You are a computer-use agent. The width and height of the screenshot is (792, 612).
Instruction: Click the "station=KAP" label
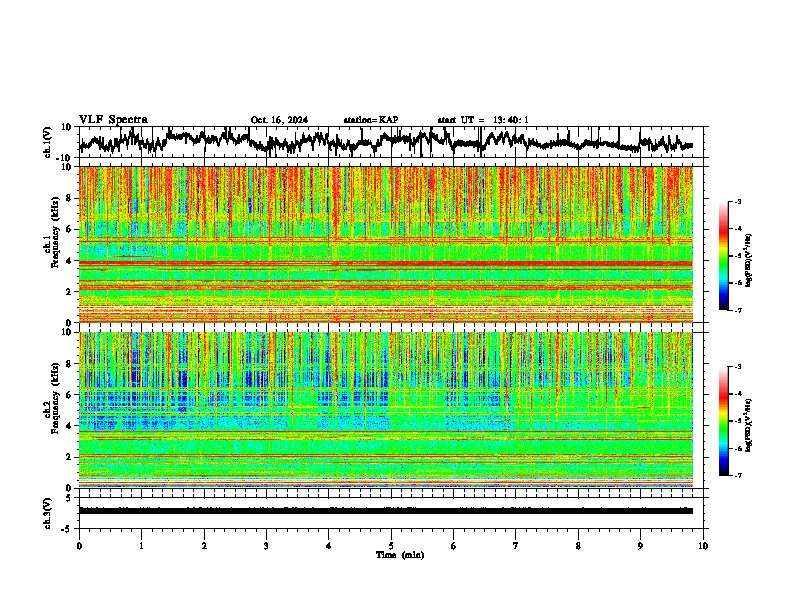pyautogui.click(x=371, y=120)
